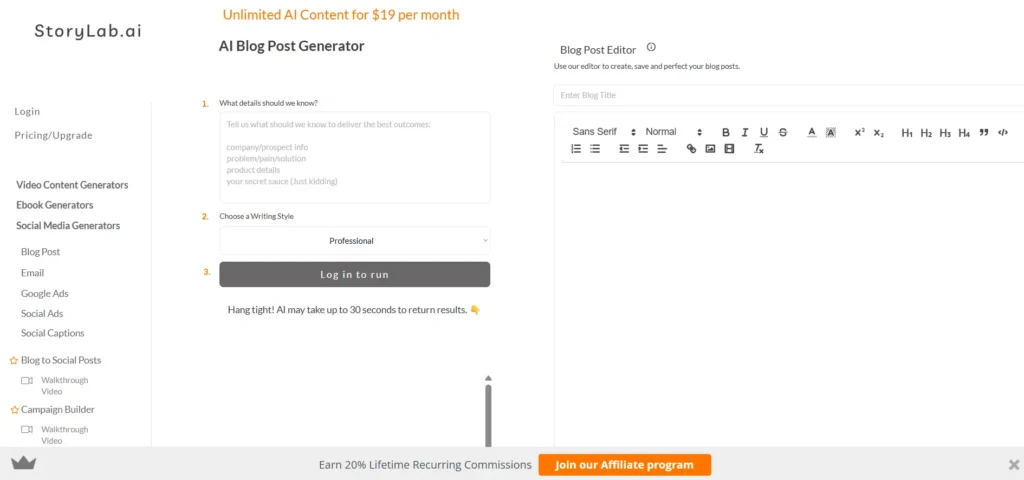
Task: Toggle italic formatting in the editor
Action: coord(745,132)
